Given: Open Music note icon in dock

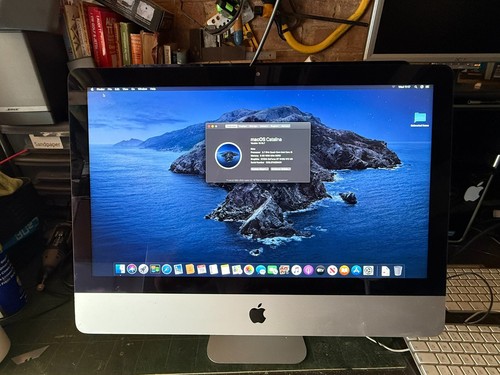Looking at the screenshot, I should [296, 269].
